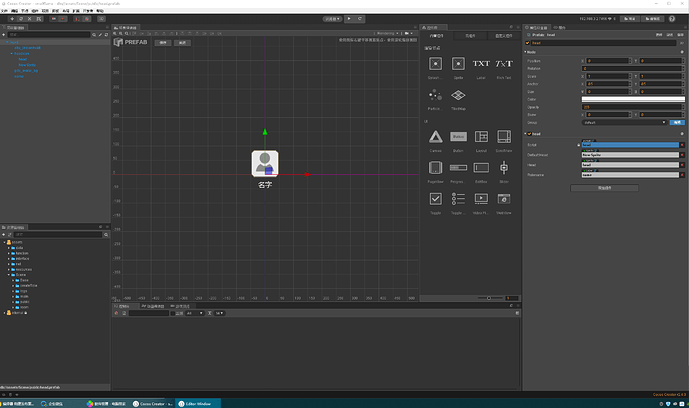Select the Splash Sprite node icon
Screen dimensions: 689x408
click(x=435, y=64)
